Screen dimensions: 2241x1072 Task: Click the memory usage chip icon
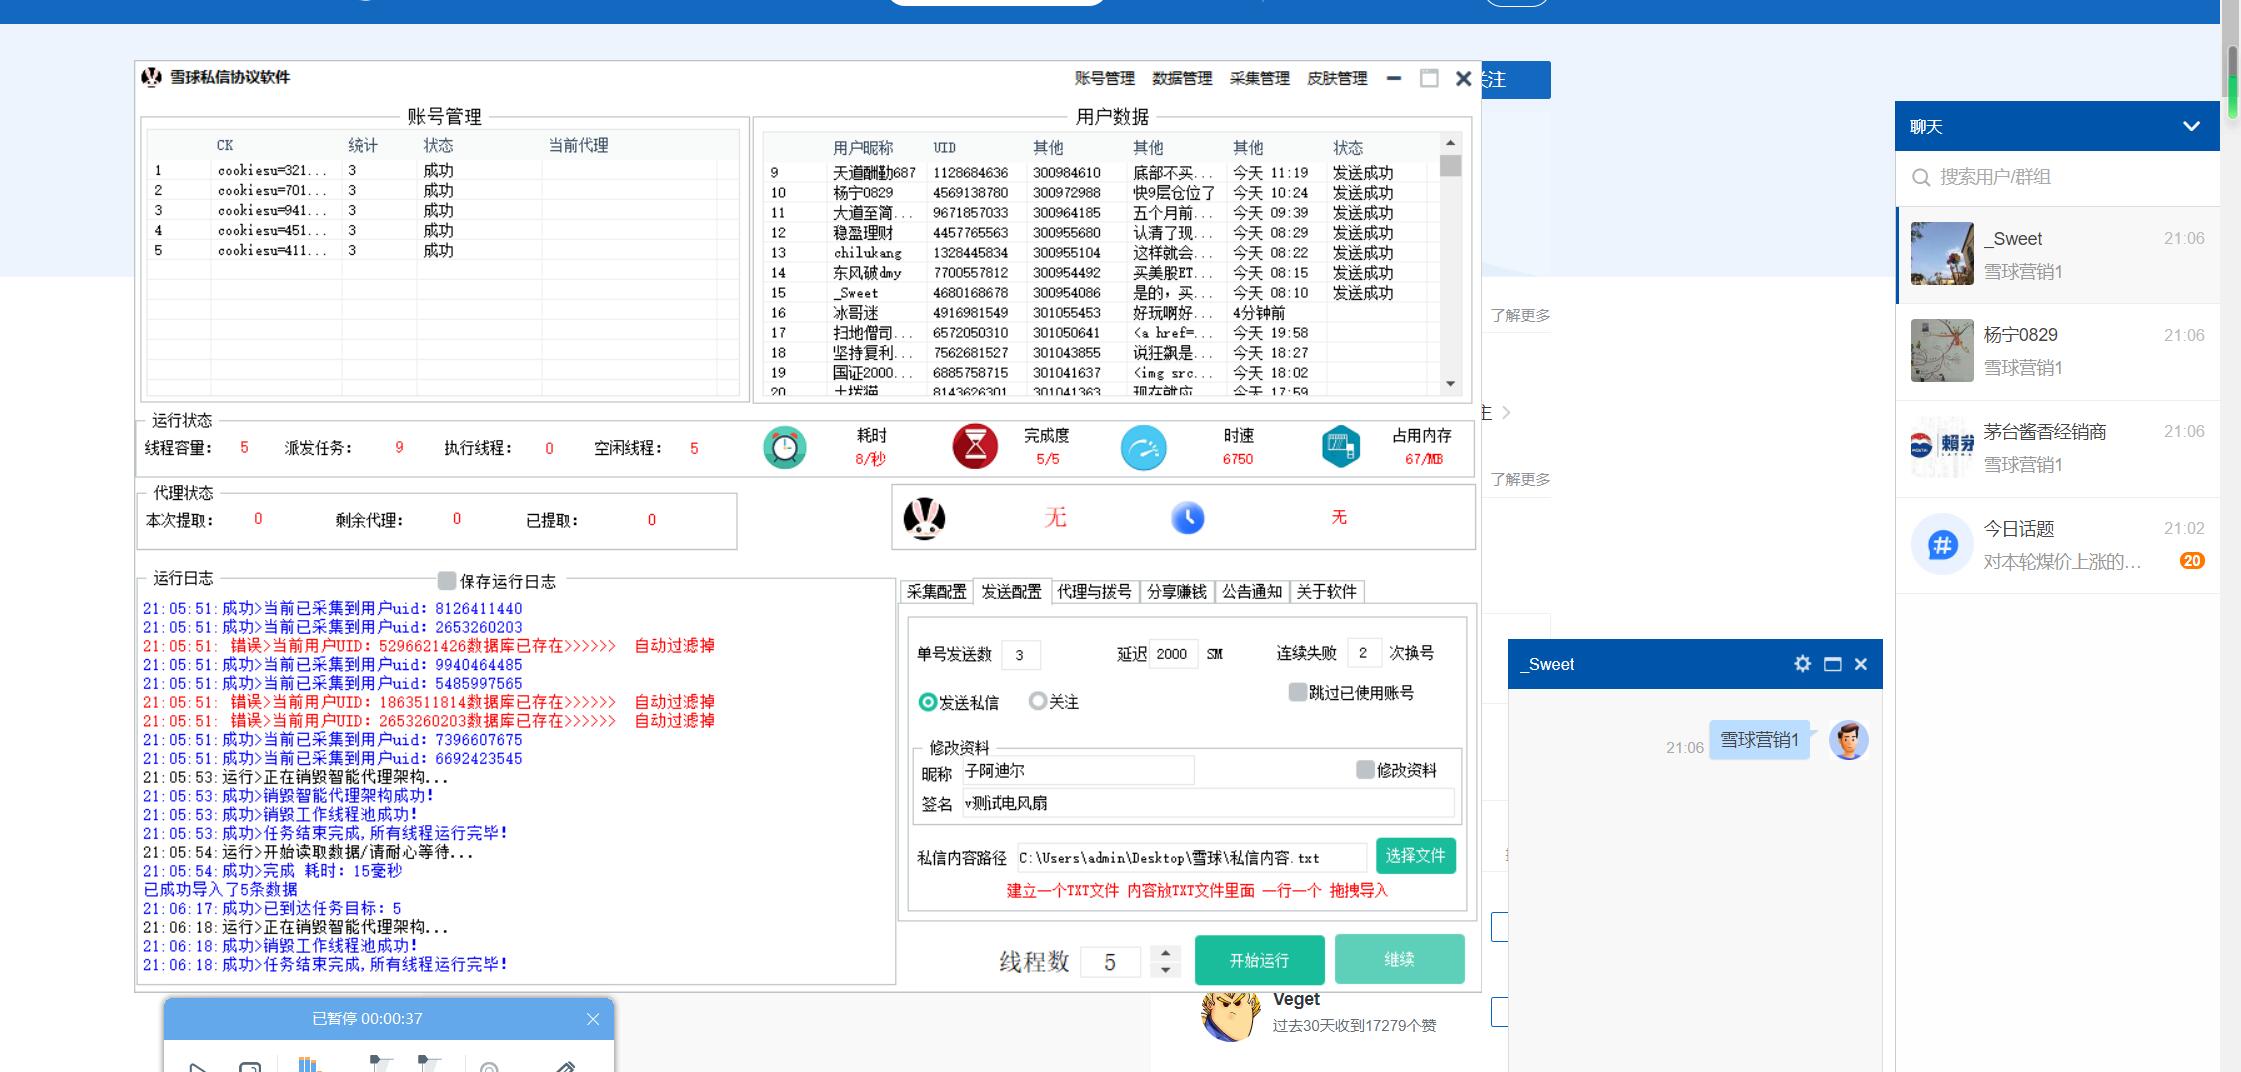click(1340, 447)
